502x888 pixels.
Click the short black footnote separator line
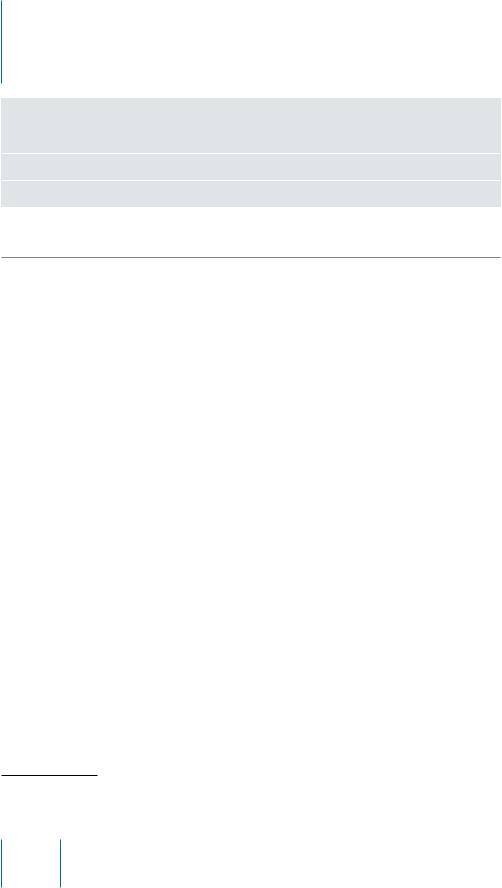pyautogui.click(x=49, y=775)
